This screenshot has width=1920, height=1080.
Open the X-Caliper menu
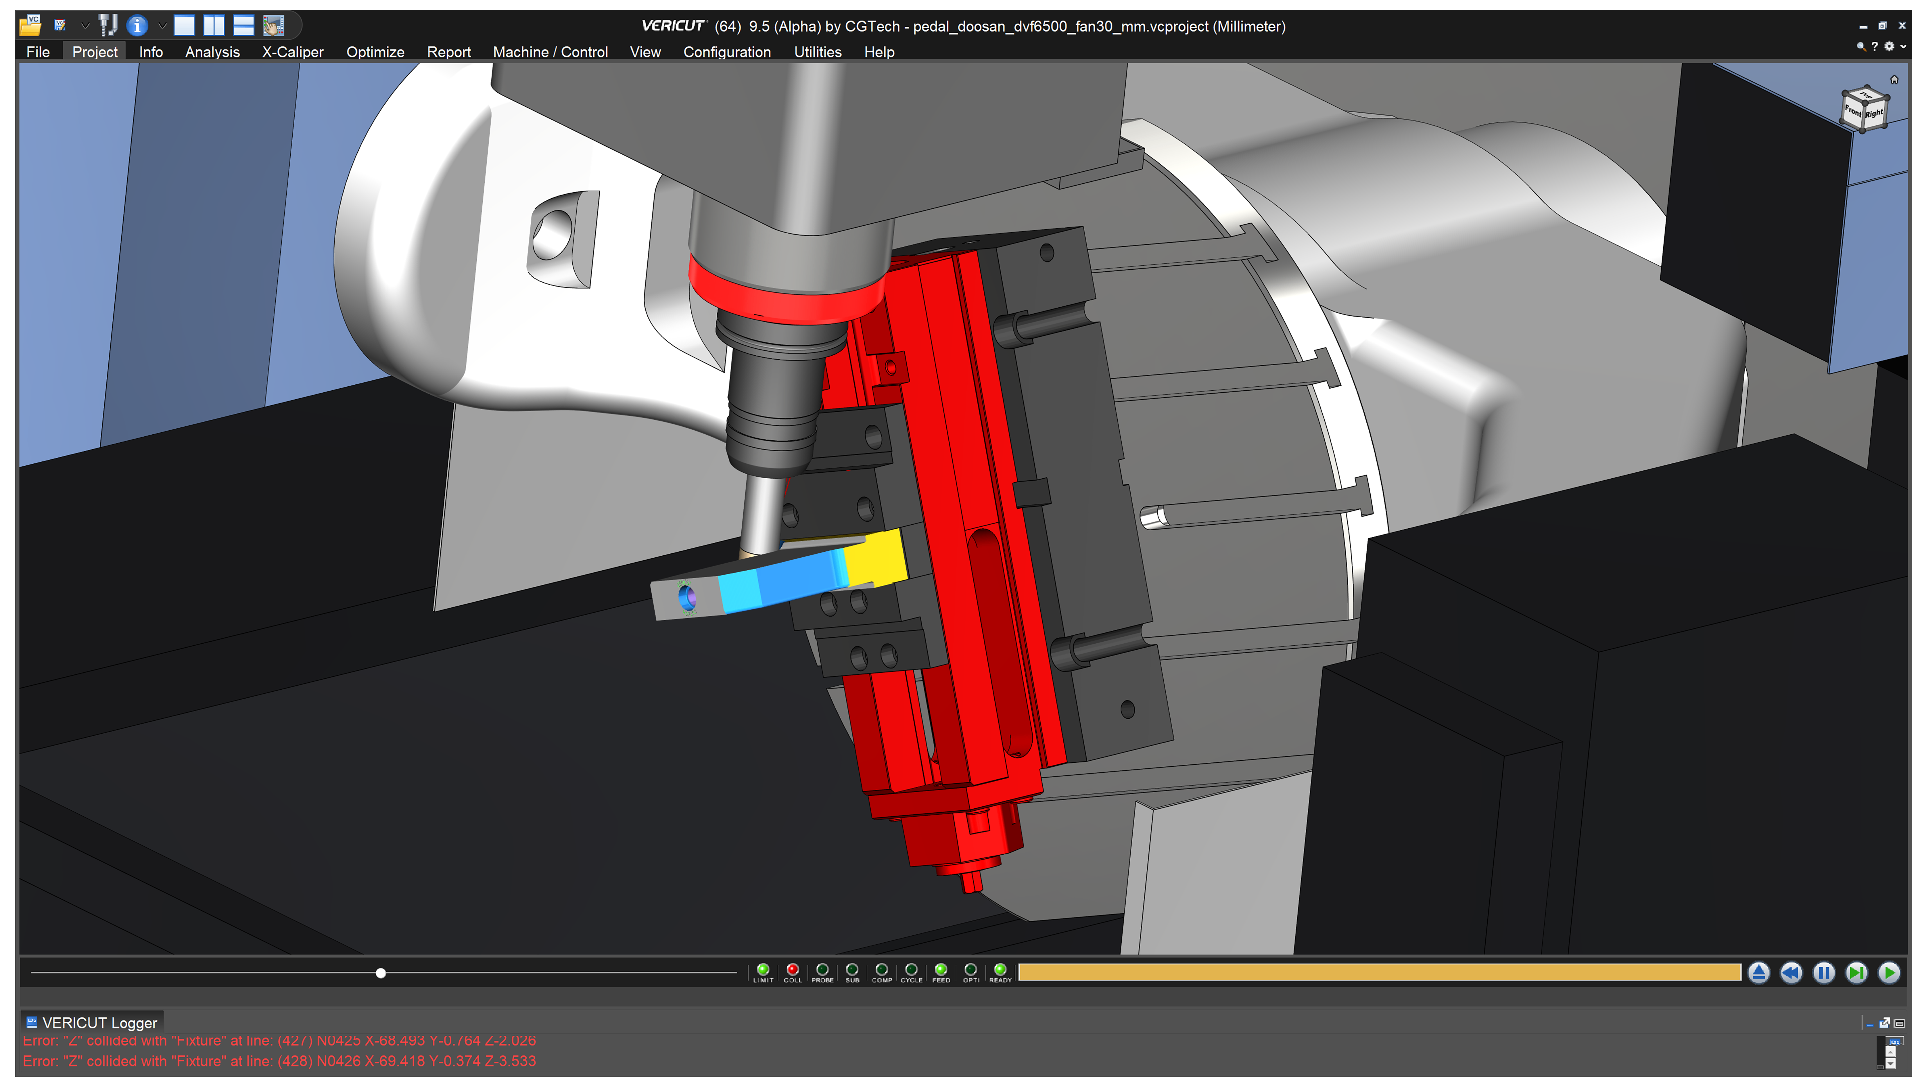293,52
